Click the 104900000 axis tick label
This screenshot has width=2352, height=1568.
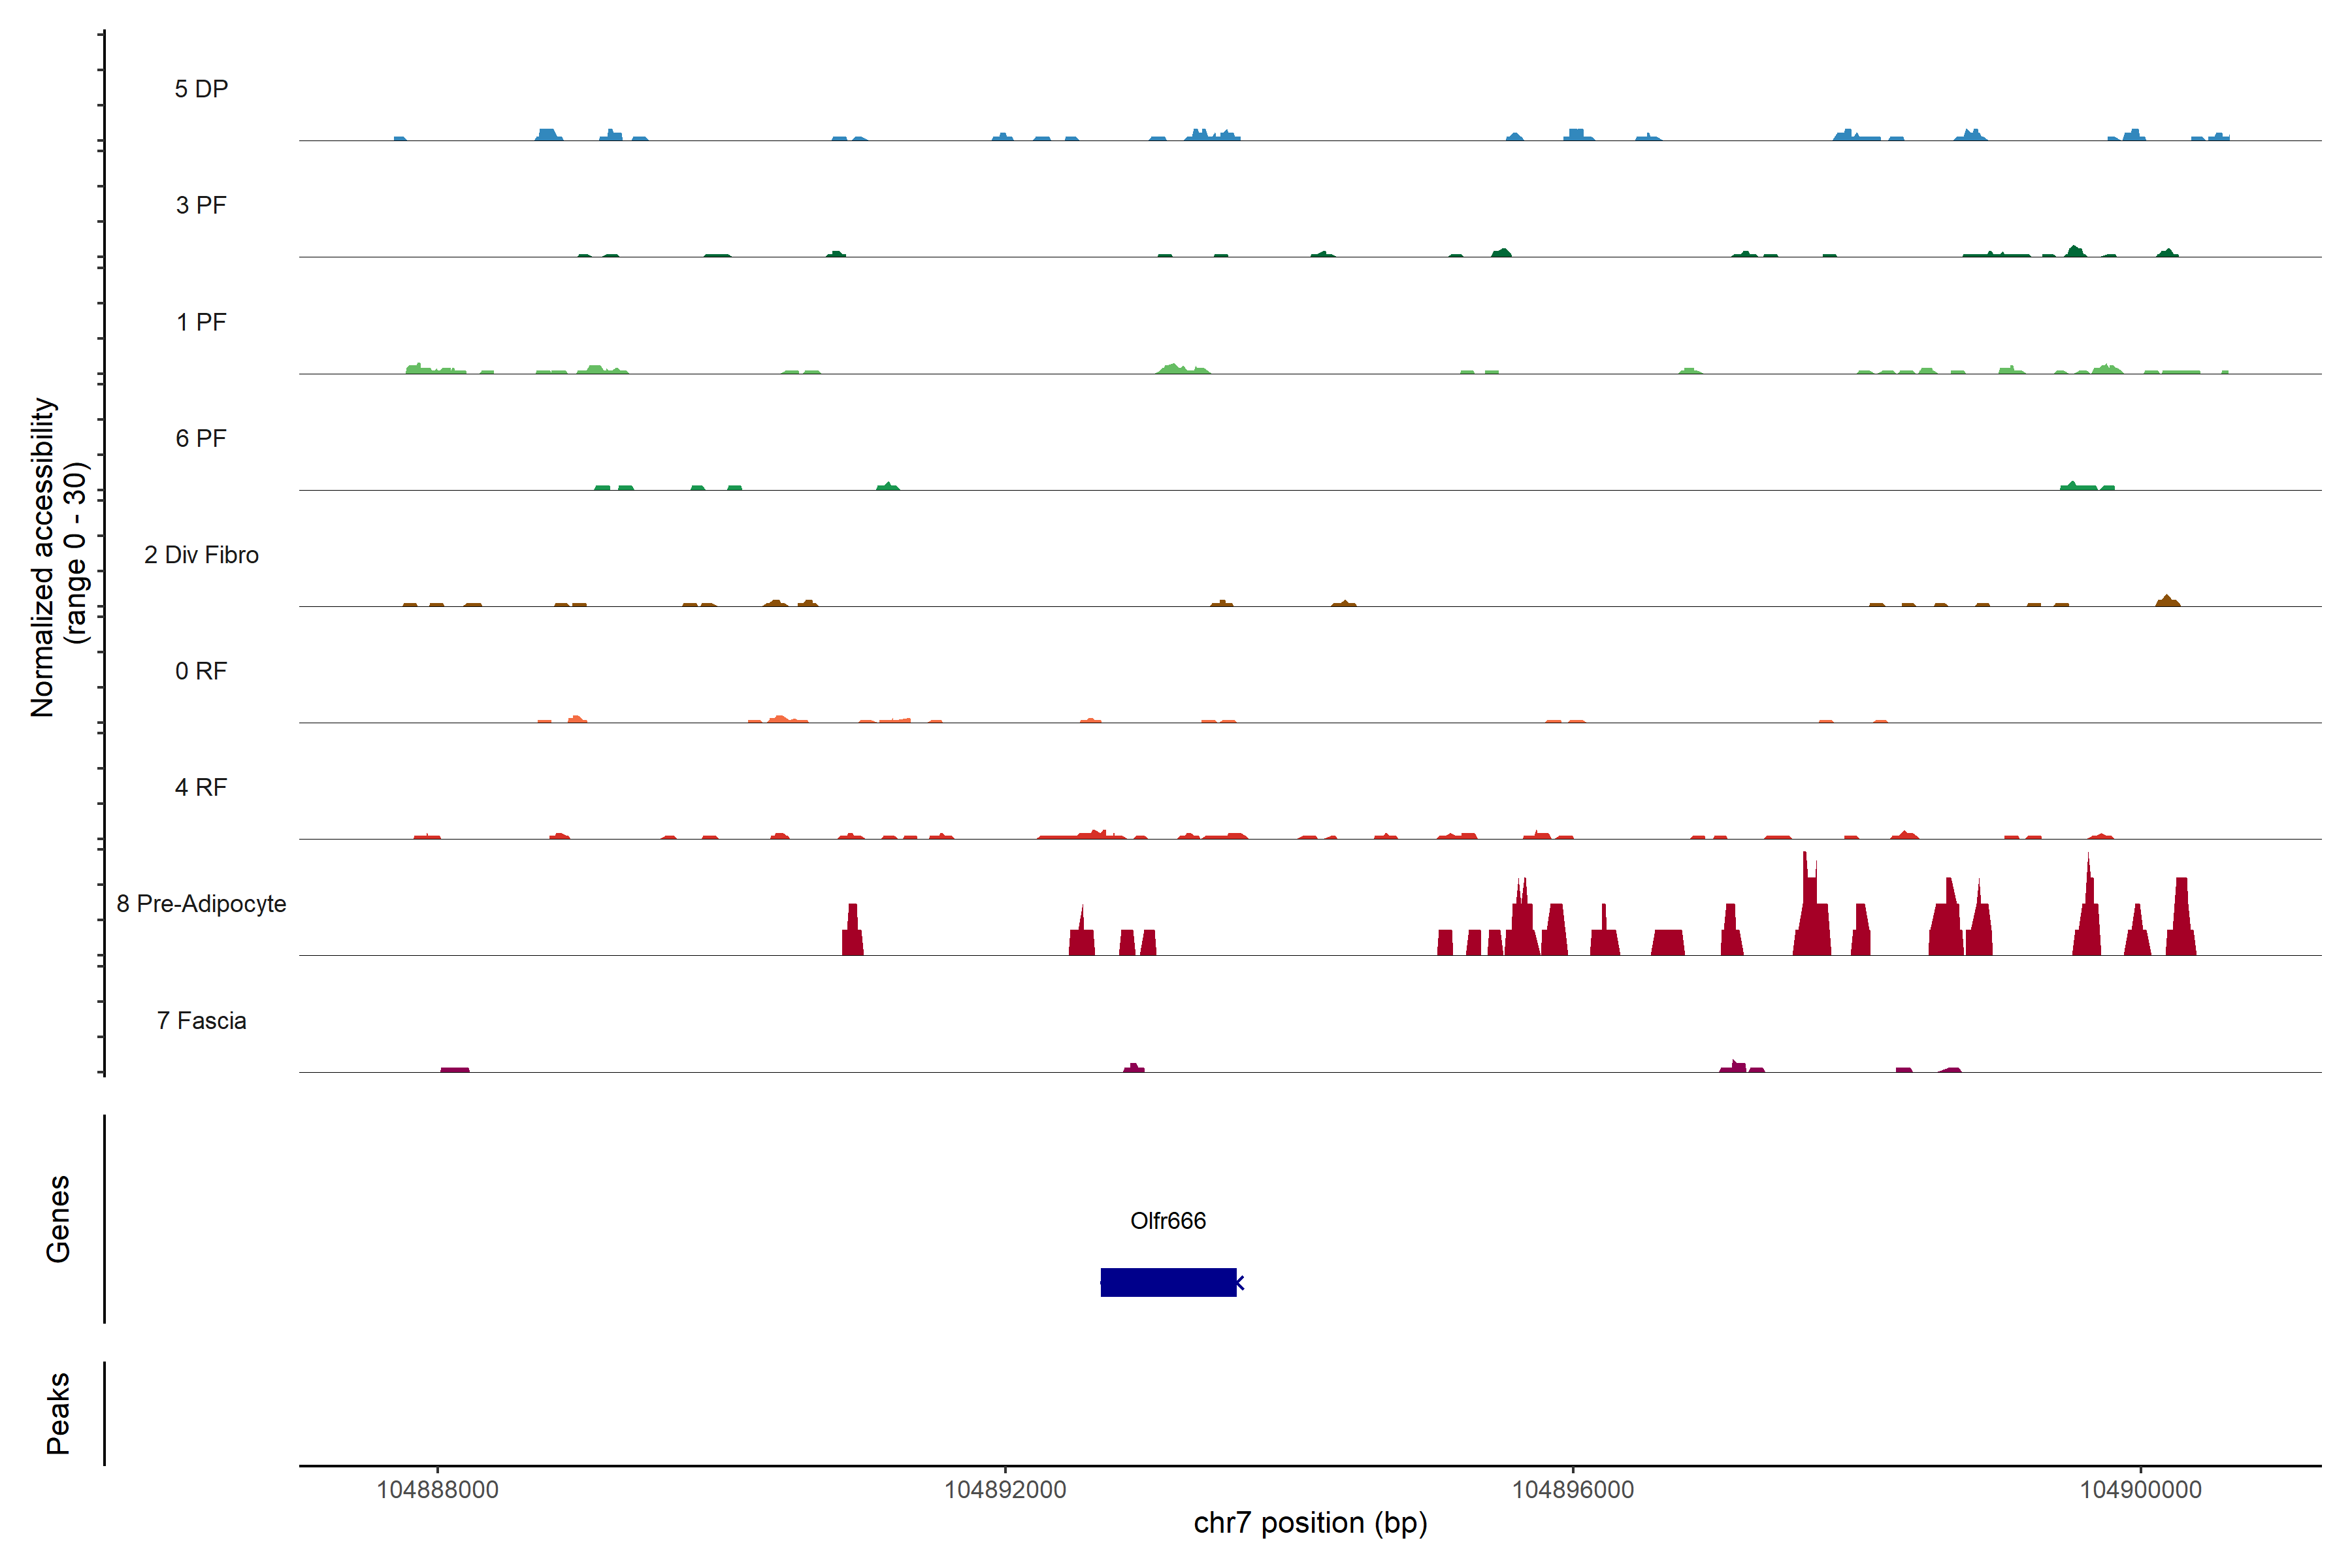click(2141, 1489)
